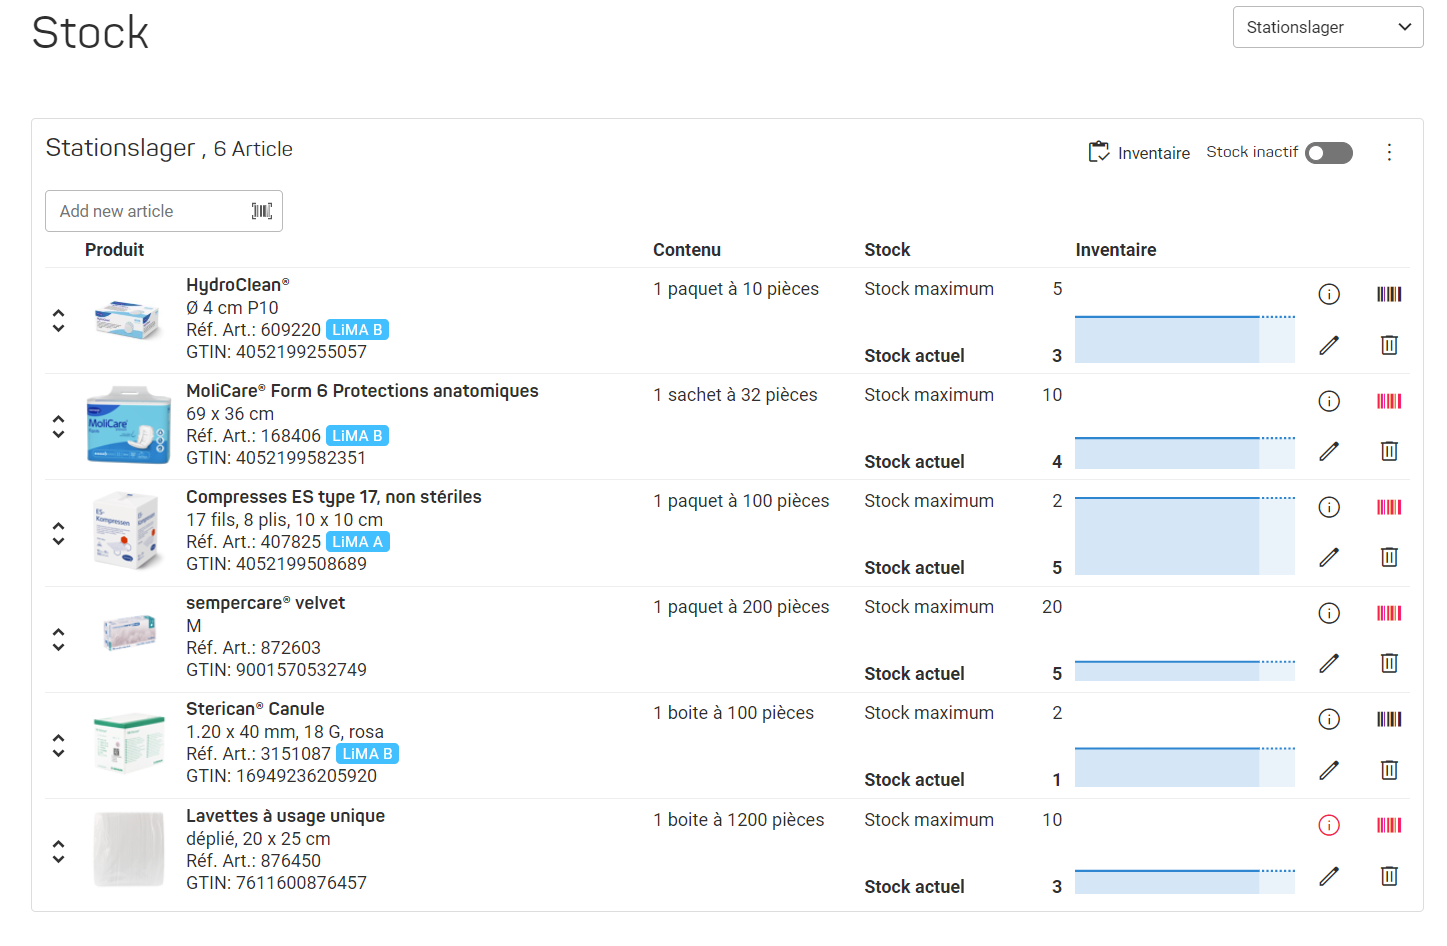The image size is (1447, 946).
Task: Click 'Stationslager , 6 Article' heading
Action: click(169, 148)
